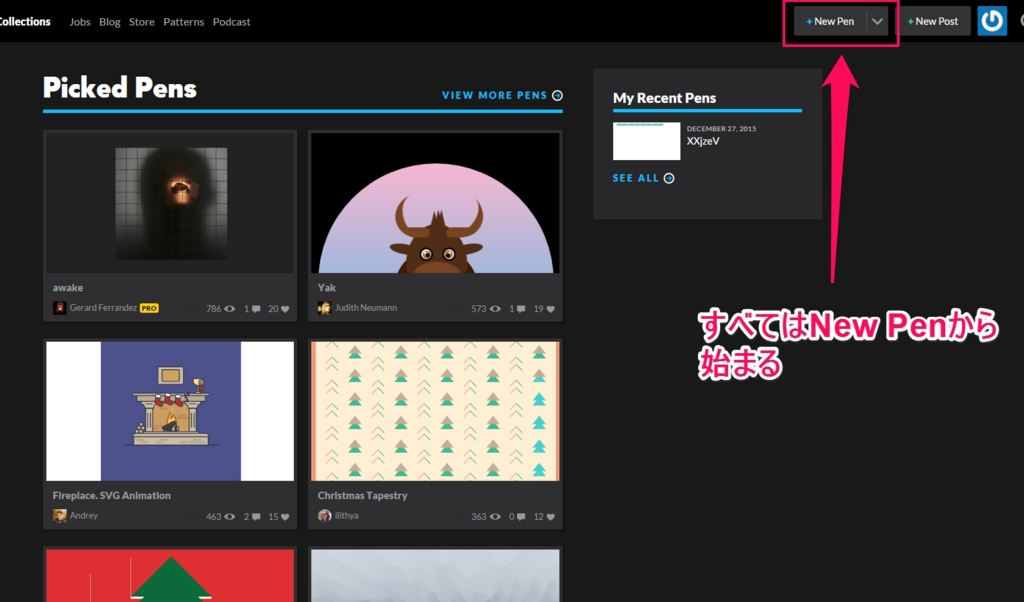The width and height of the screenshot is (1024, 602).
Task: Click the comments icon on Fireplace pen
Action: [256, 516]
